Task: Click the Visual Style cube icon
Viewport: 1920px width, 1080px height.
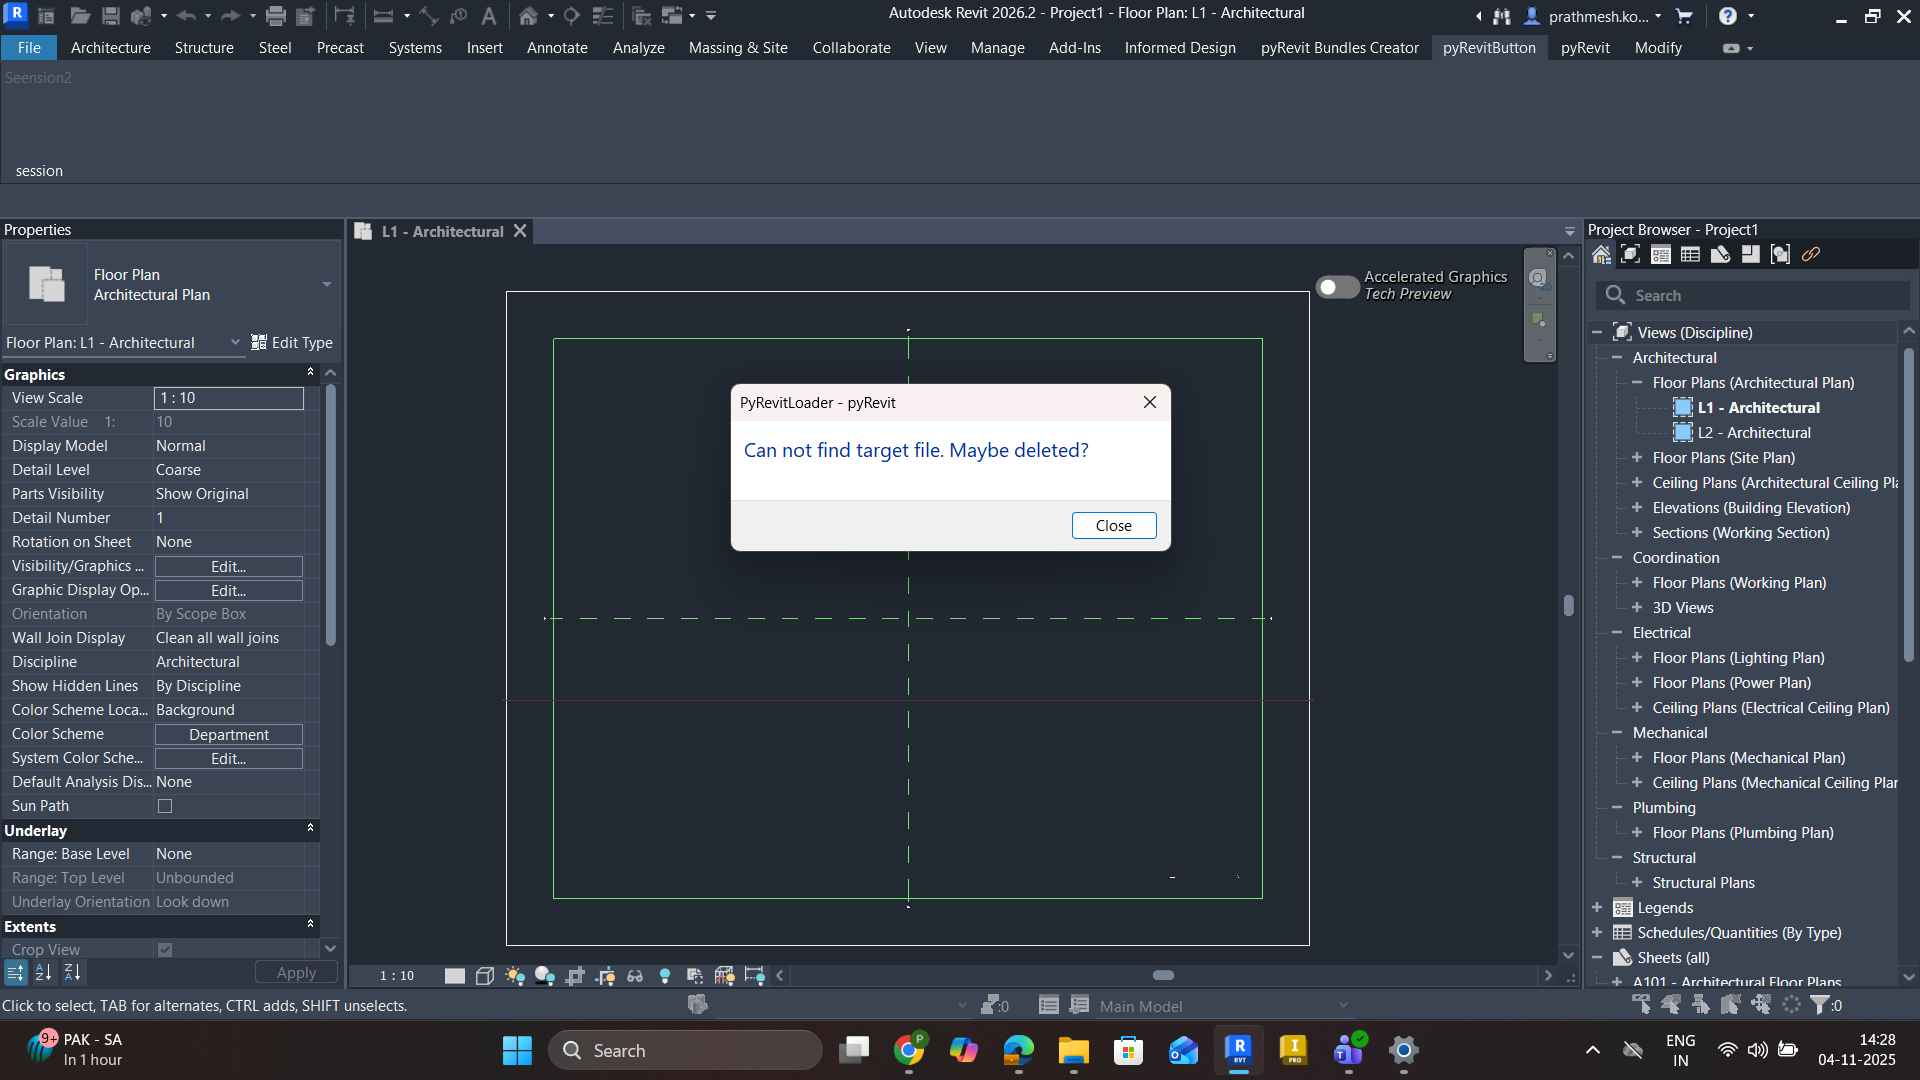Action: (485, 976)
